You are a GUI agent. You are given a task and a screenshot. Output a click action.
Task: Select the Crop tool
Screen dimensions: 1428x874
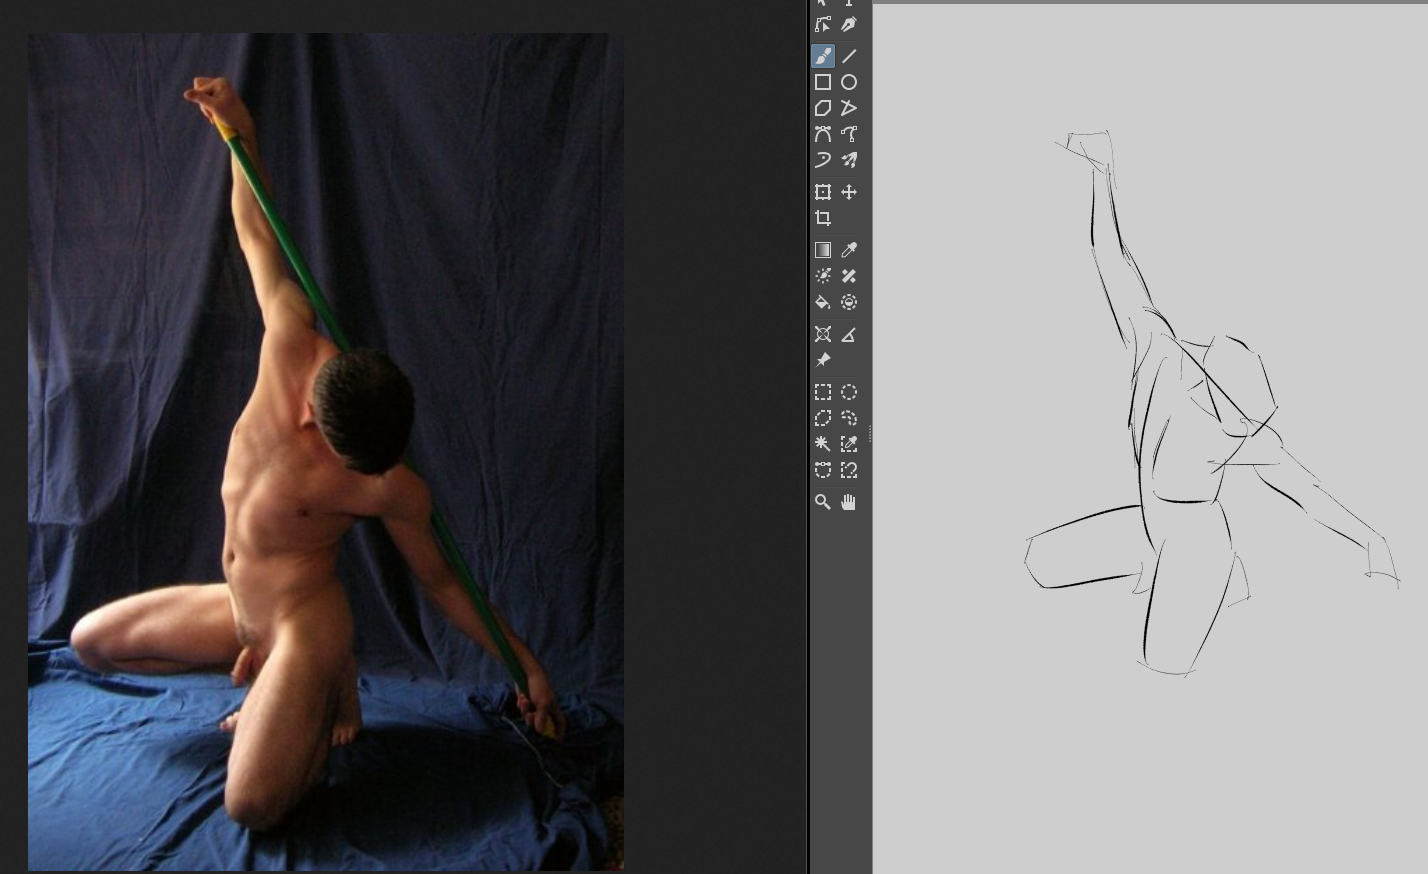coord(823,218)
